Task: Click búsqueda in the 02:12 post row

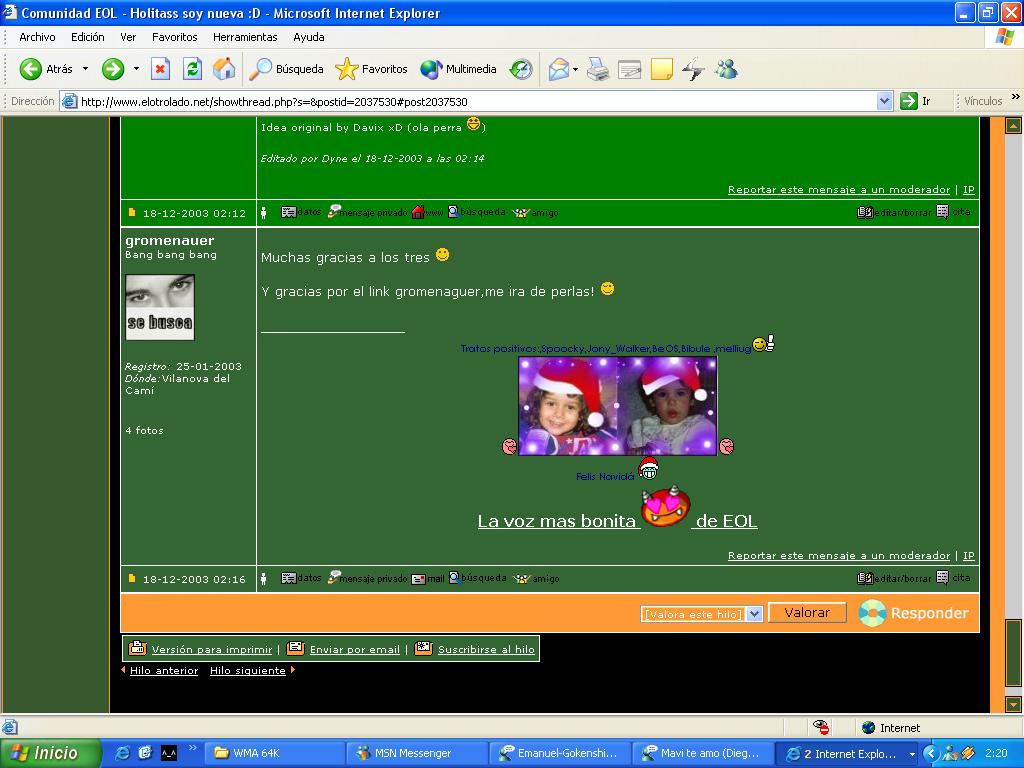Action: [476, 212]
